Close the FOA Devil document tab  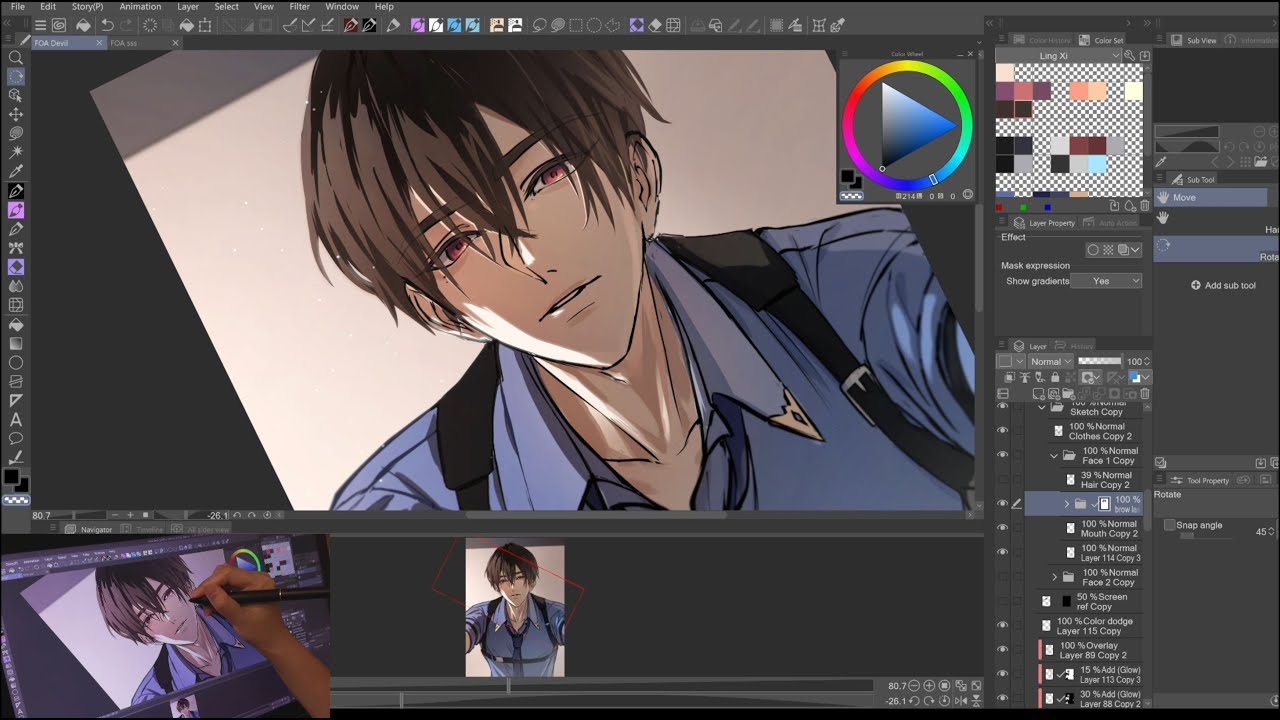coord(99,43)
